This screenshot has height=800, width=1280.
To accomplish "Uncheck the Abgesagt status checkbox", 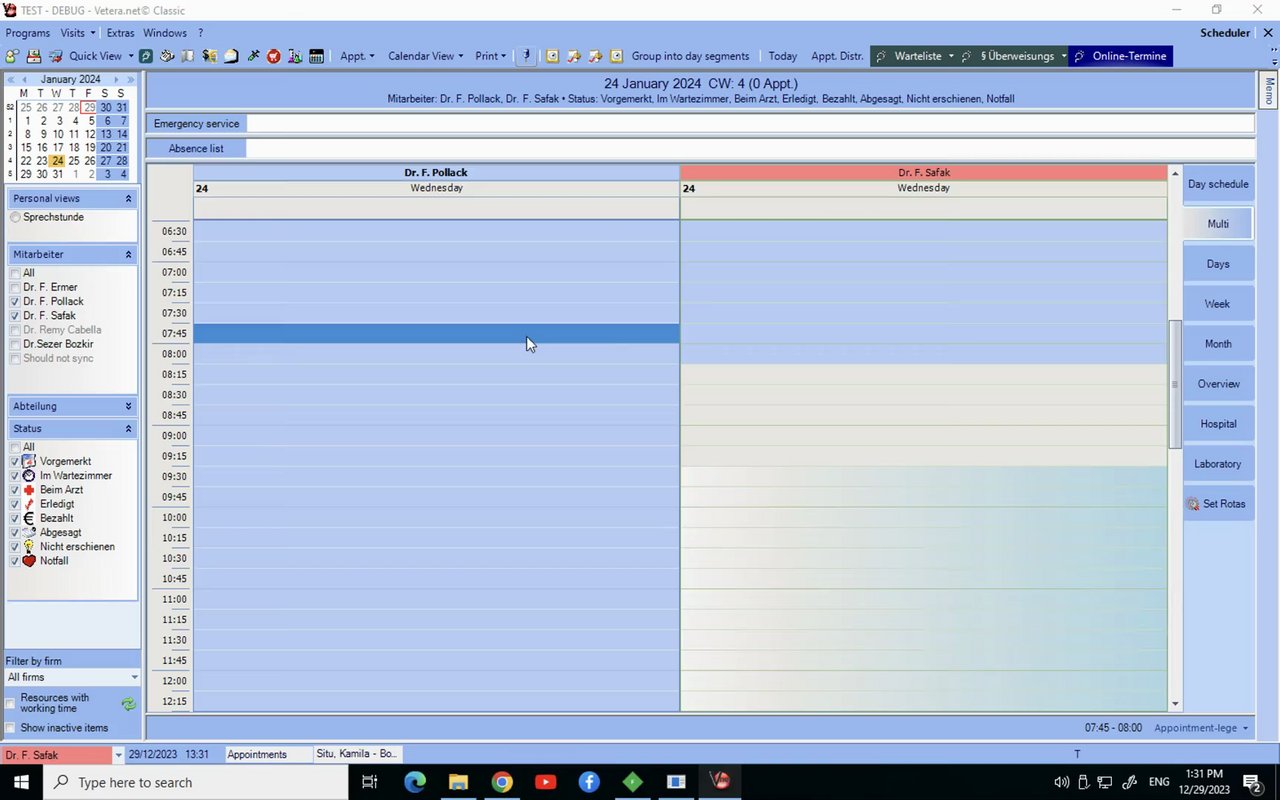I will [15, 532].
